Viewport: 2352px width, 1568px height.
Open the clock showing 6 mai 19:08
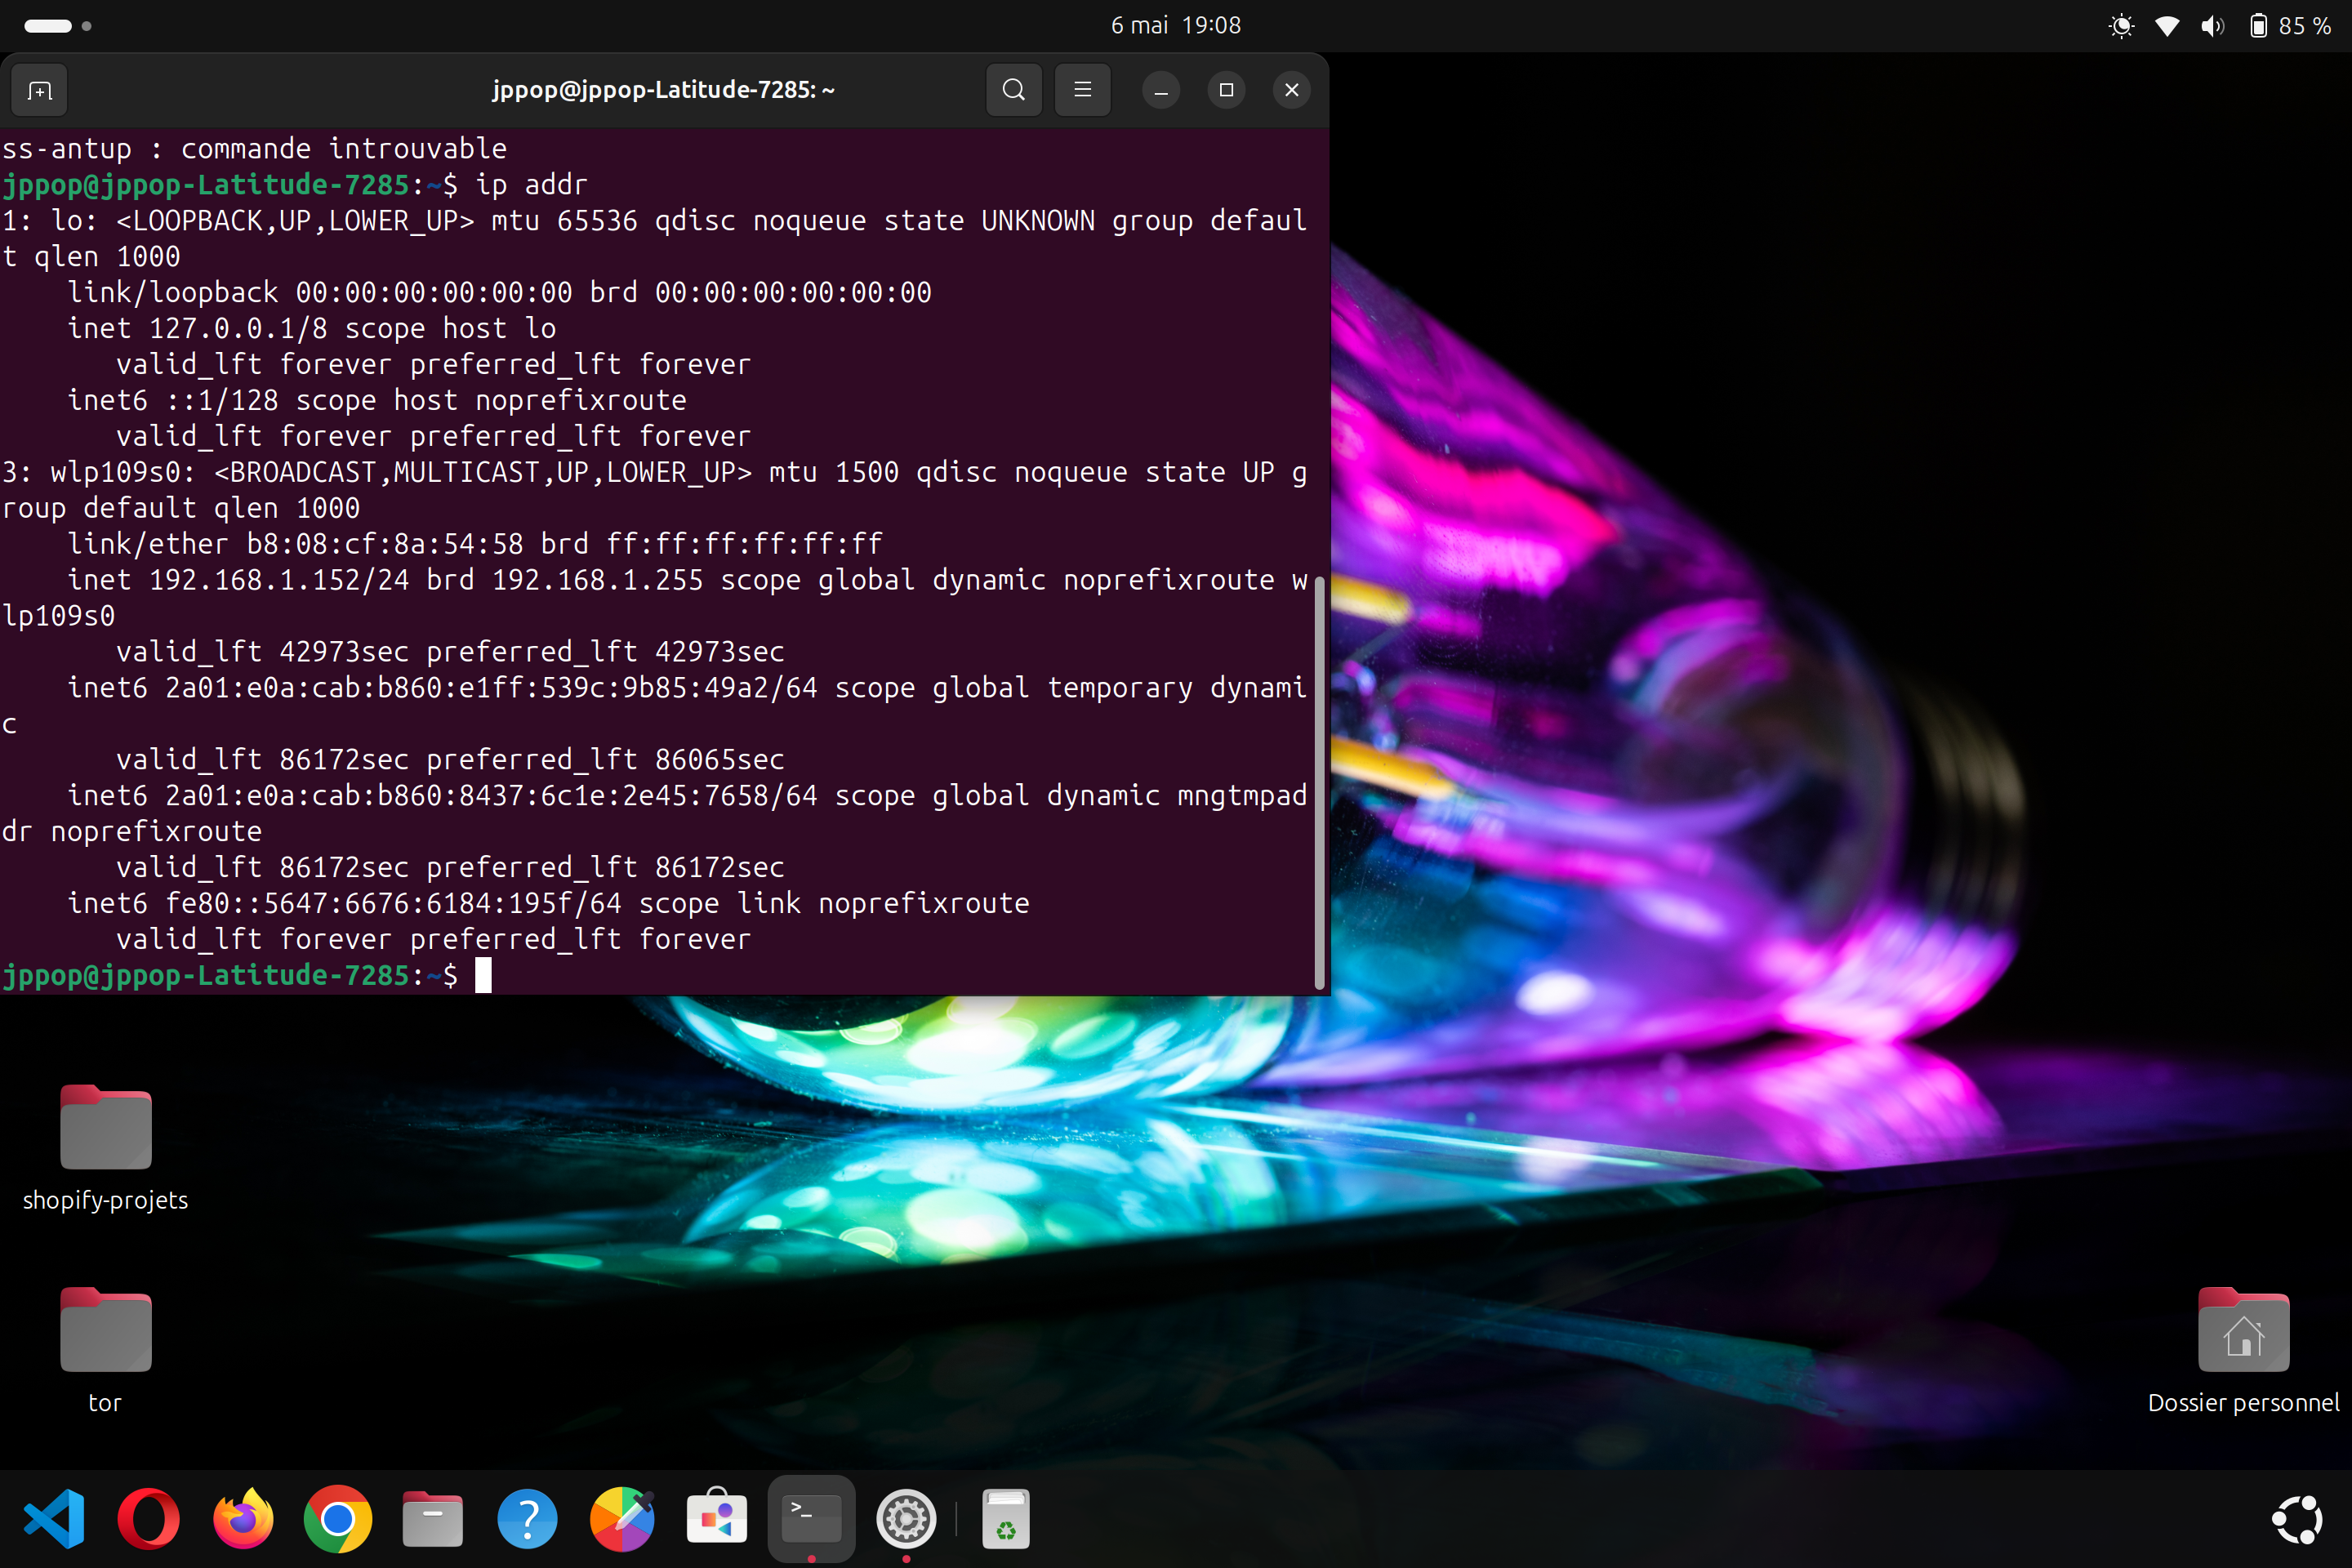click(1176, 26)
